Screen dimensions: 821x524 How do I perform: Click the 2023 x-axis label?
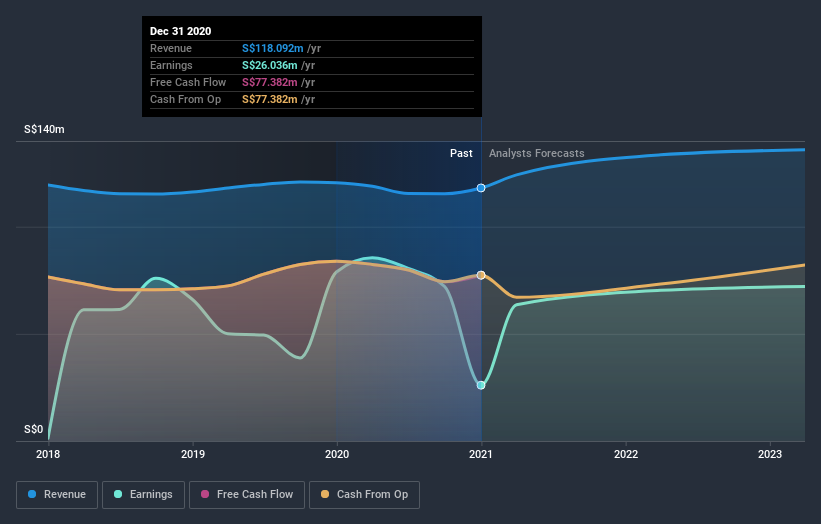point(770,454)
